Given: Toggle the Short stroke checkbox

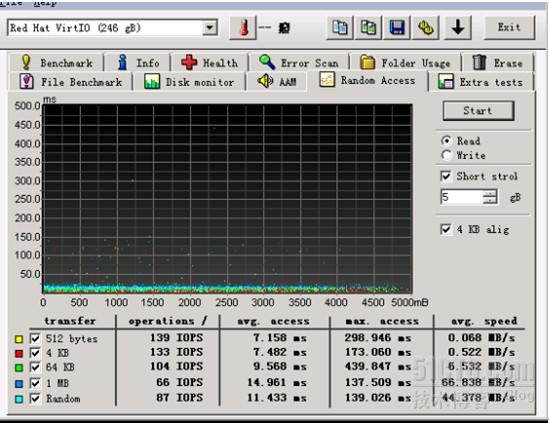Looking at the screenshot, I should (x=446, y=176).
